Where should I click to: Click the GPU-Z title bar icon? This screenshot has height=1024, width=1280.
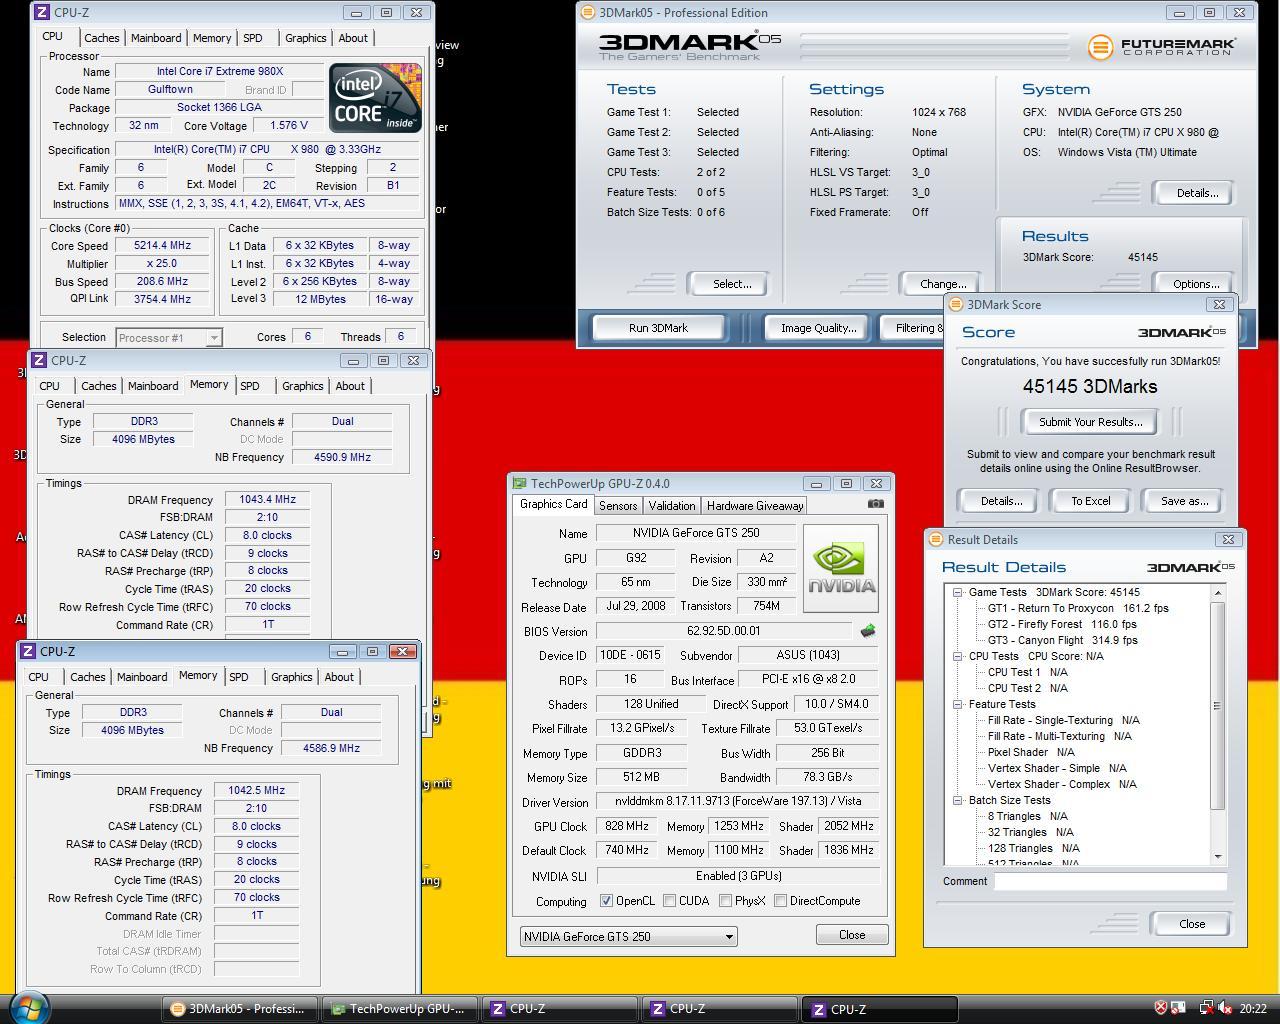coord(519,484)
